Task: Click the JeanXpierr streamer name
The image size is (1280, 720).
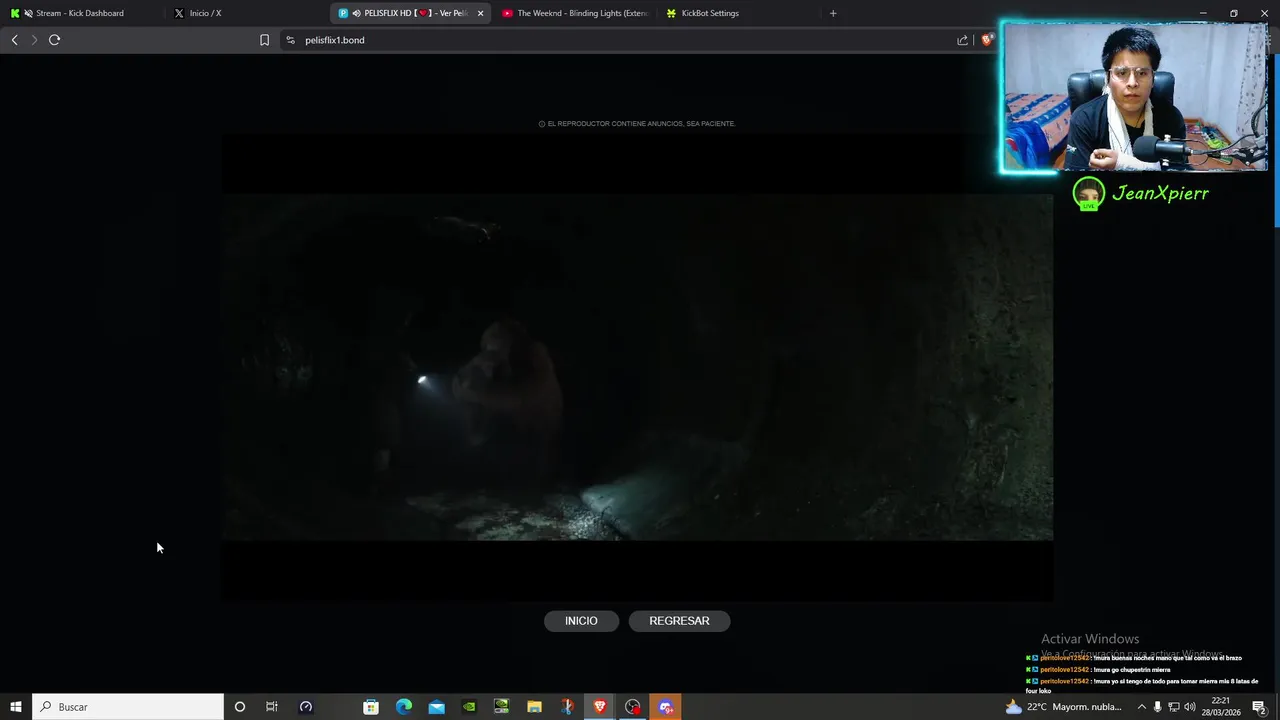Action: pos(1160,194)
